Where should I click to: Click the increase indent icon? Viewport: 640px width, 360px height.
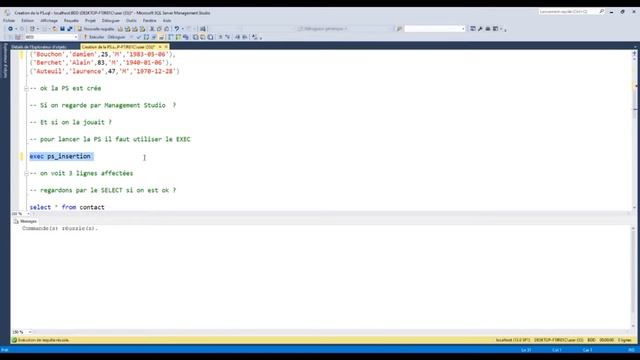tap(245, 37)
